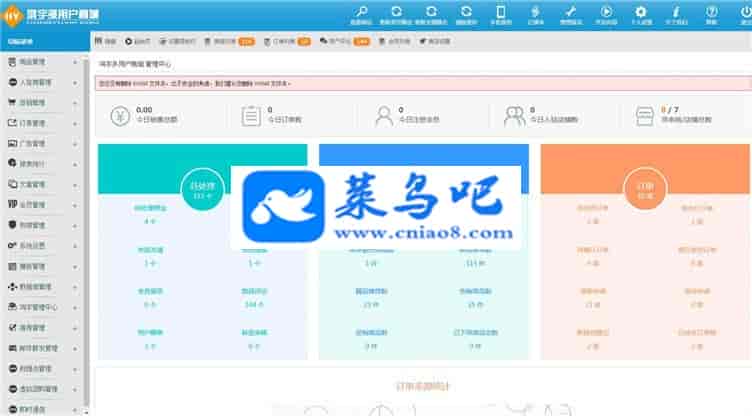The height and width of the screenshot is (416, 752).
Task: Click the yen currency circle icon
Action: click(120, 116)
